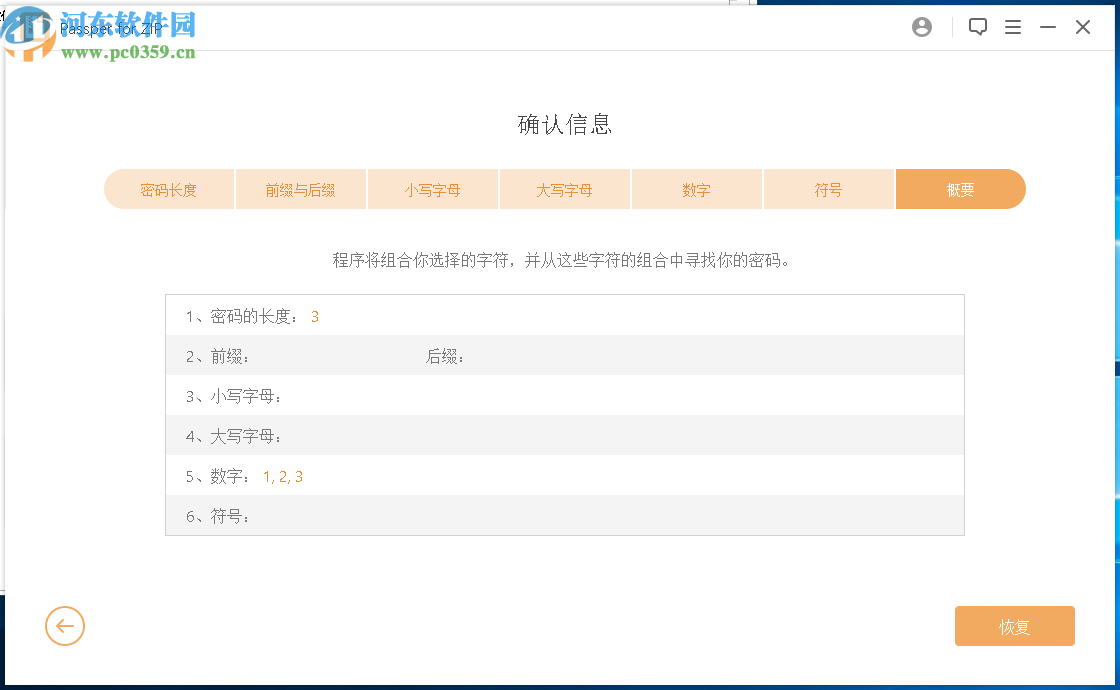Click the 数字 row showing 1,2,3
This screenshot has height=690, width=1120.
pos(283,476)
